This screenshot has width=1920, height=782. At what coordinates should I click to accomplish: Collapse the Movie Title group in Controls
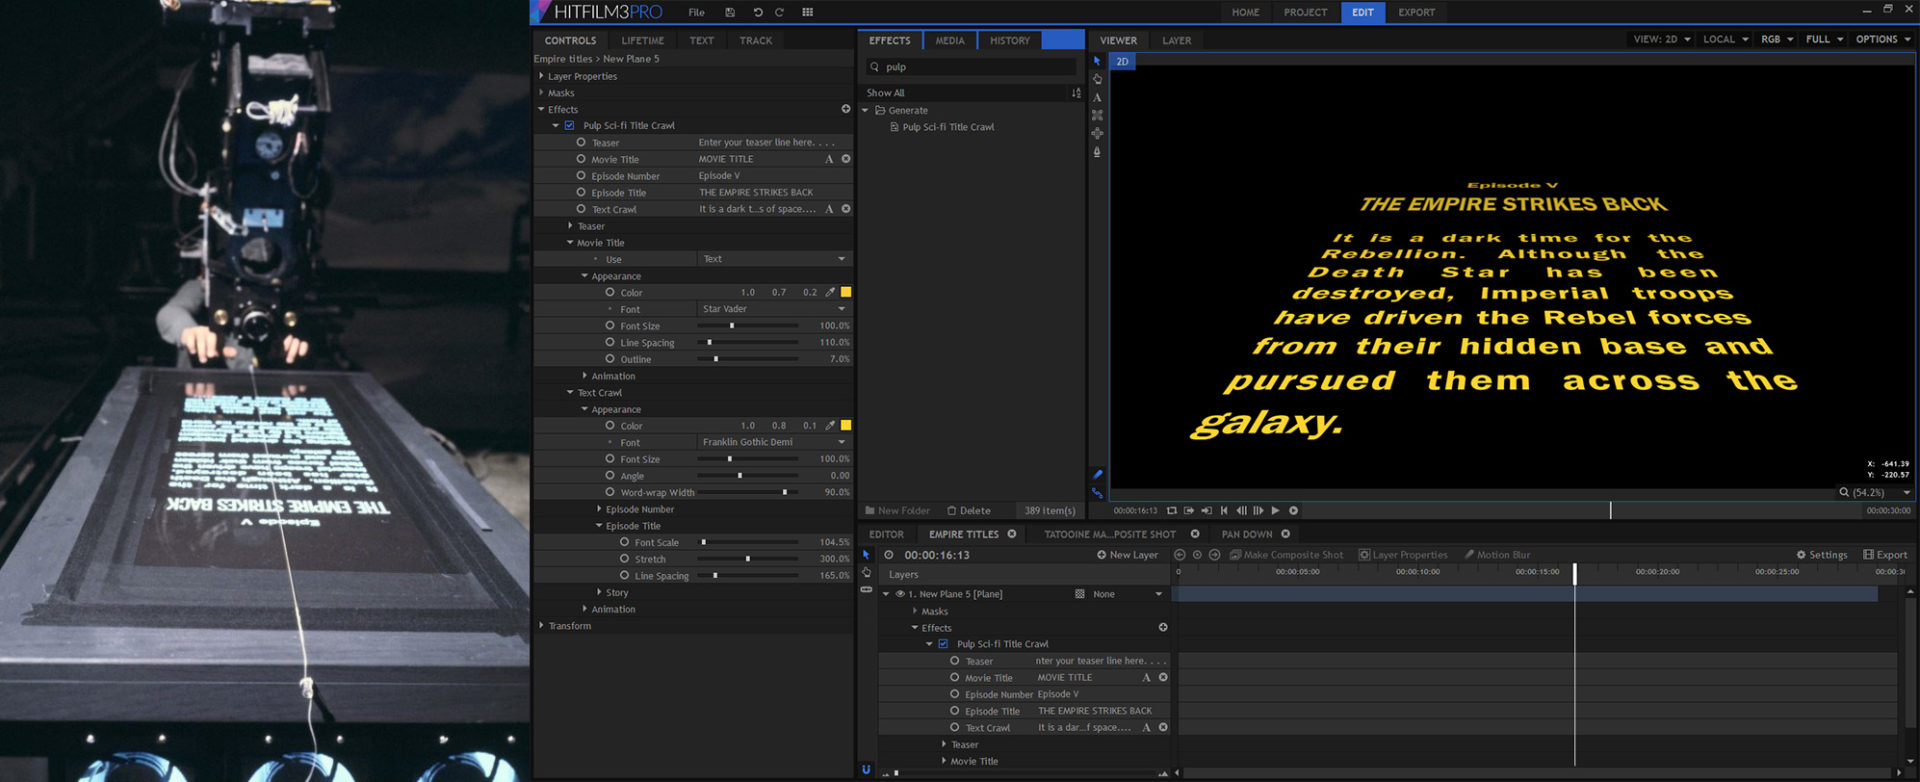(x=570, y=242)
